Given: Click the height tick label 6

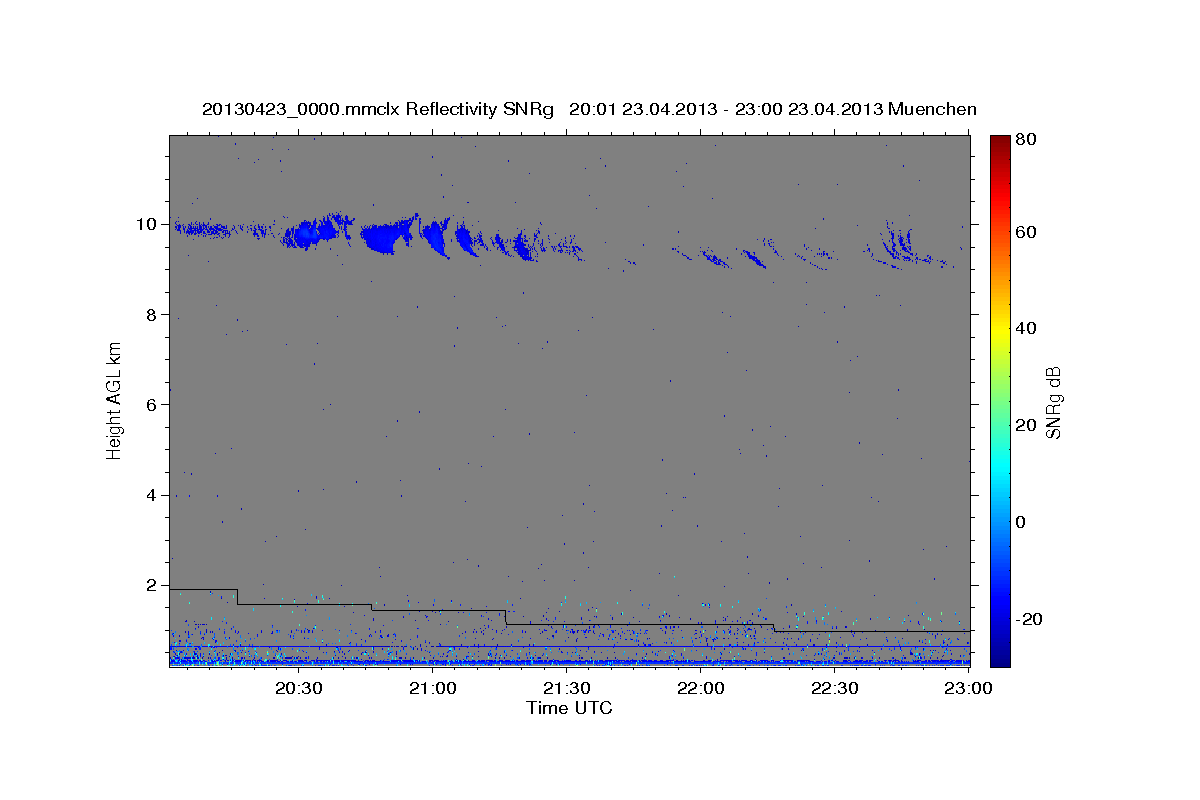Looking at the screenshot, I should coord(151,405).
